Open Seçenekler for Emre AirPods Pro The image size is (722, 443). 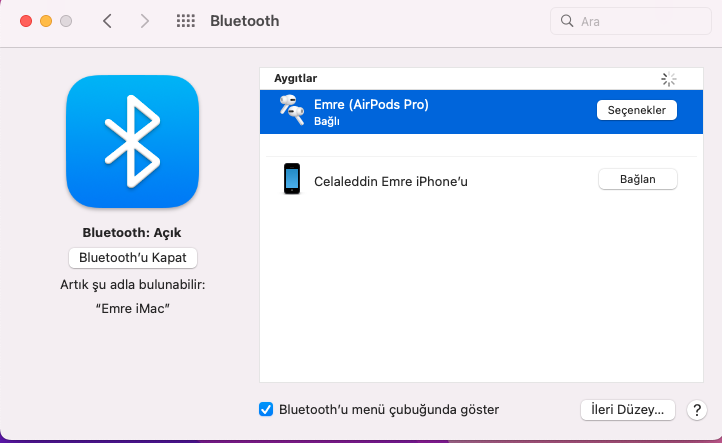pyautogui.click(x=637, y=110)
